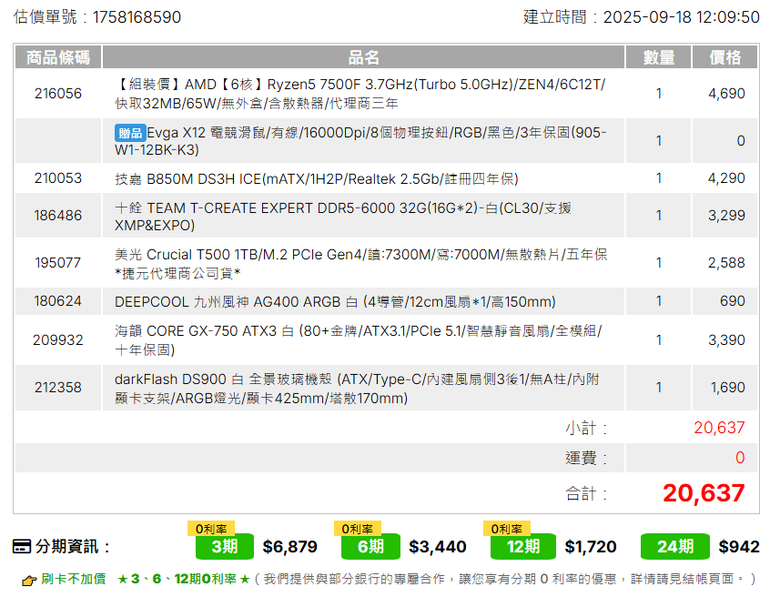The image size is (780, 597).
Task: Click the AMD Ryzen5 7500F product name
Action: [x=361, y=94]
